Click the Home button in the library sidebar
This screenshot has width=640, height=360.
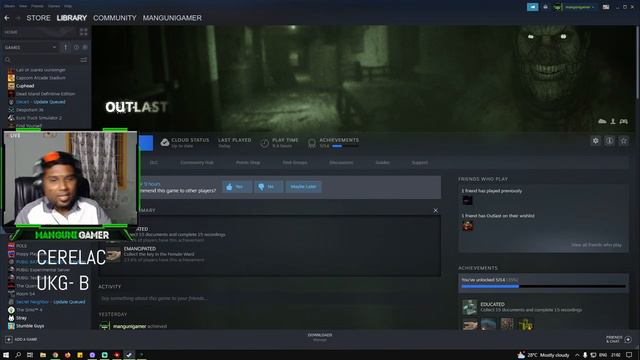coord(39,32)
